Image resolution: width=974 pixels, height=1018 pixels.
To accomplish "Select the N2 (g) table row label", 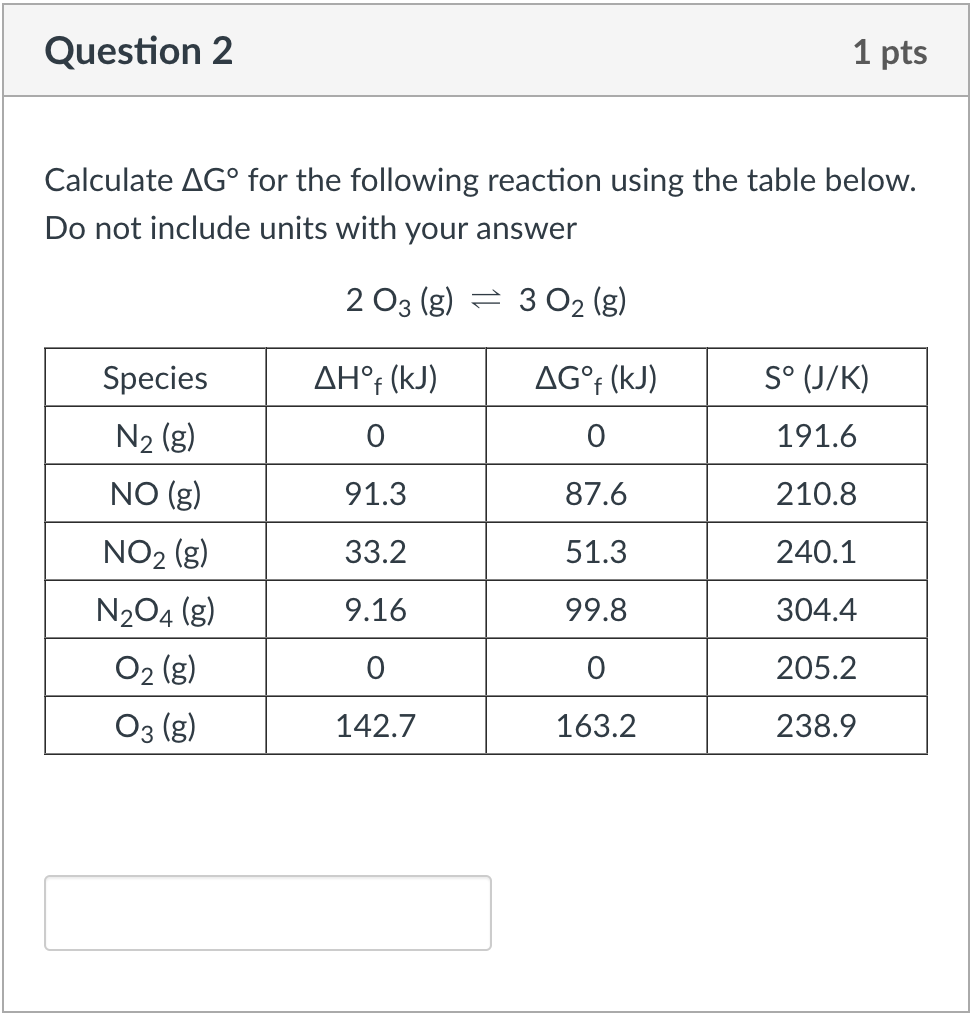I will click(x=155, y=435).
